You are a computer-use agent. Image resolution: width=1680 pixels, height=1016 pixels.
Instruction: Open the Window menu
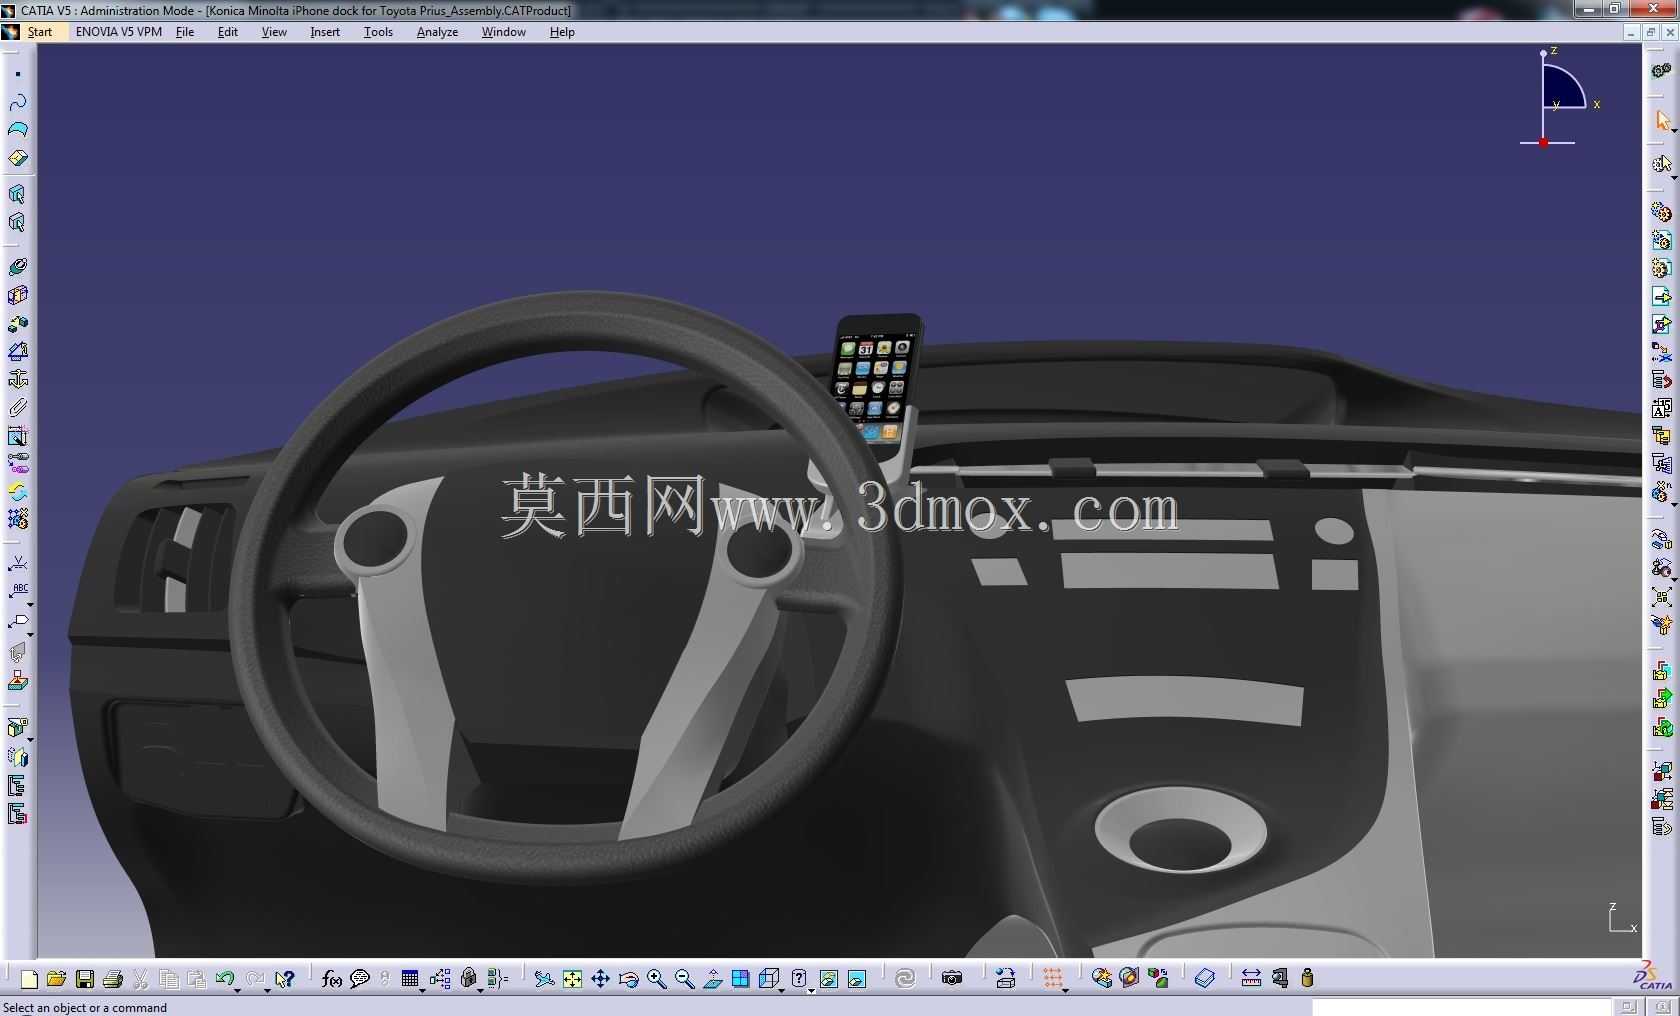(x=504, y=32)
